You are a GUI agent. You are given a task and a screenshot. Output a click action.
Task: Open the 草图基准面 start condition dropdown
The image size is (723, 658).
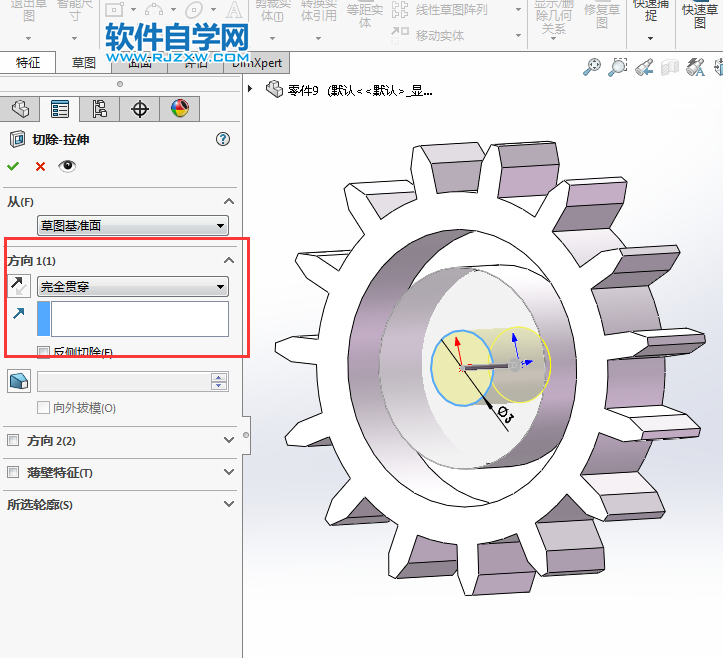tap(133, 225)
